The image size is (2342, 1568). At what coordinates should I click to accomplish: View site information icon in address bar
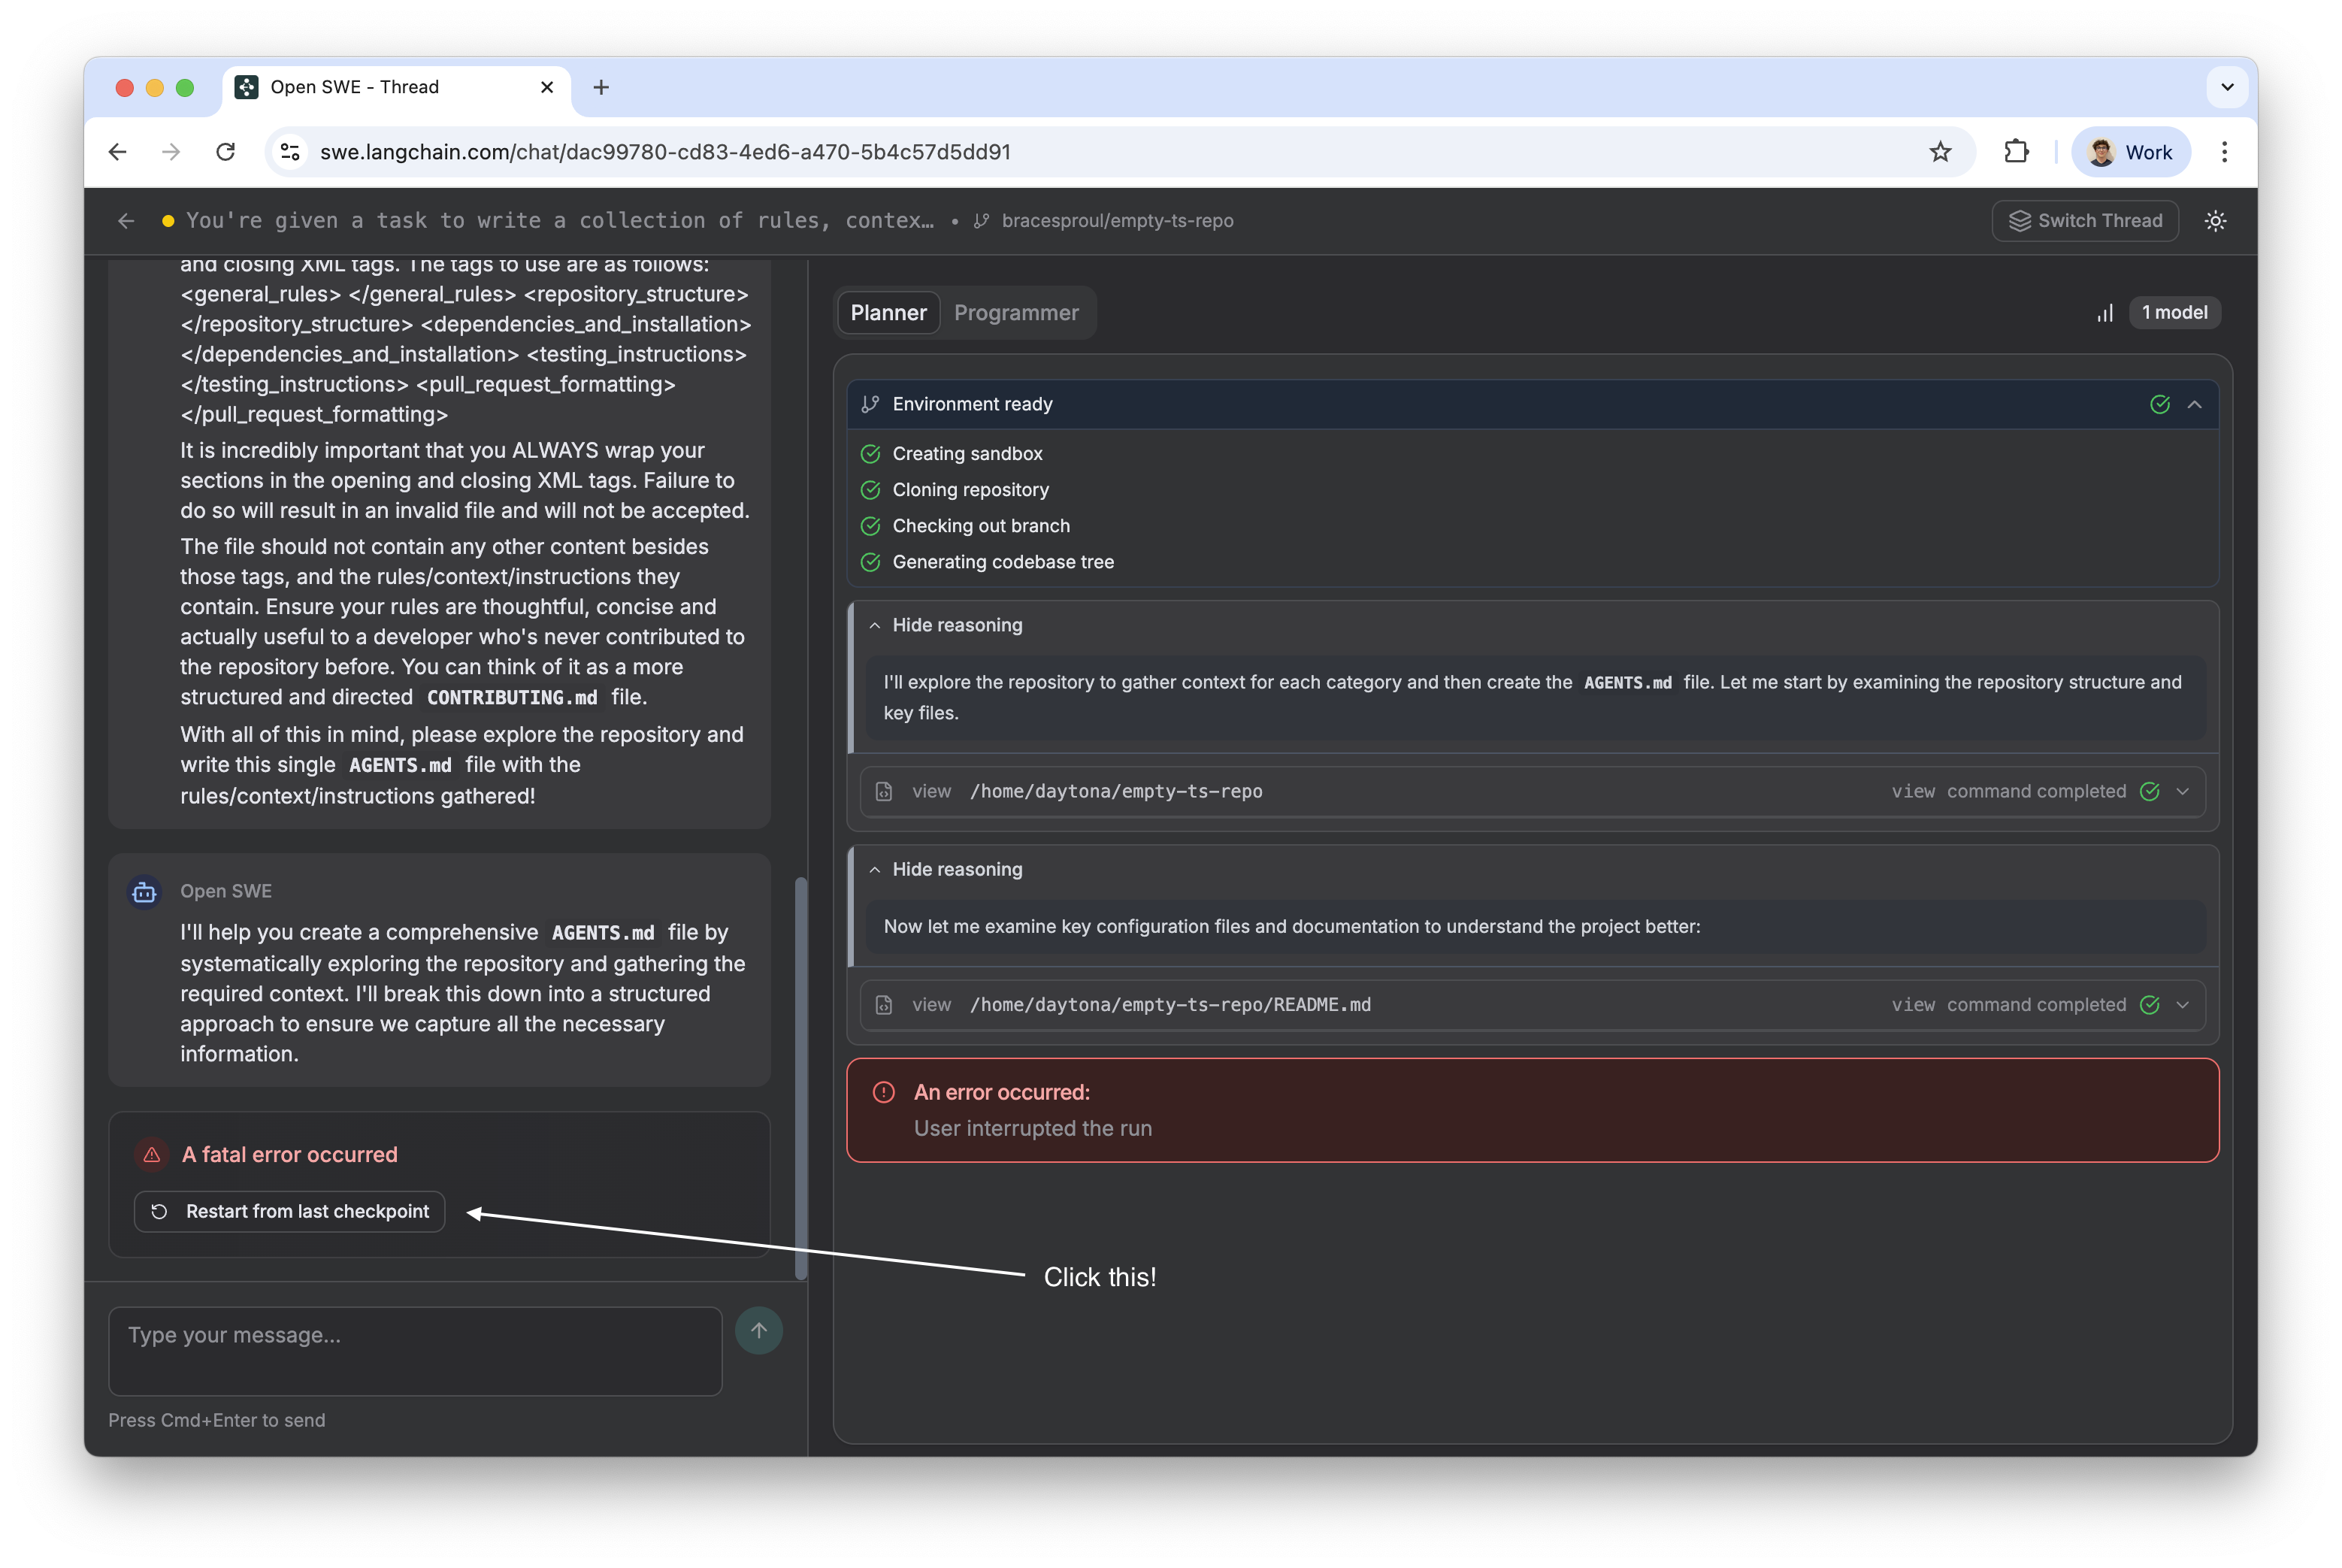(290, 152)
